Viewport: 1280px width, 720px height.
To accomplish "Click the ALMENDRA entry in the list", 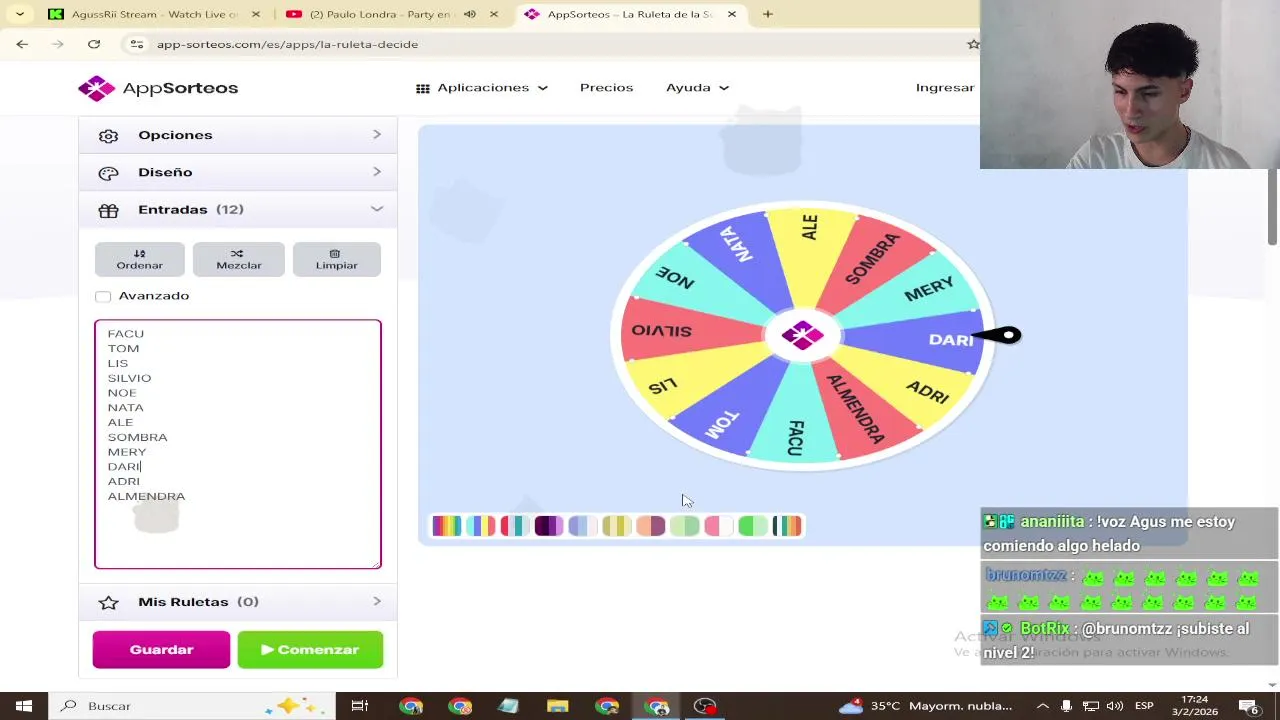I will click(x=146, y=496).
